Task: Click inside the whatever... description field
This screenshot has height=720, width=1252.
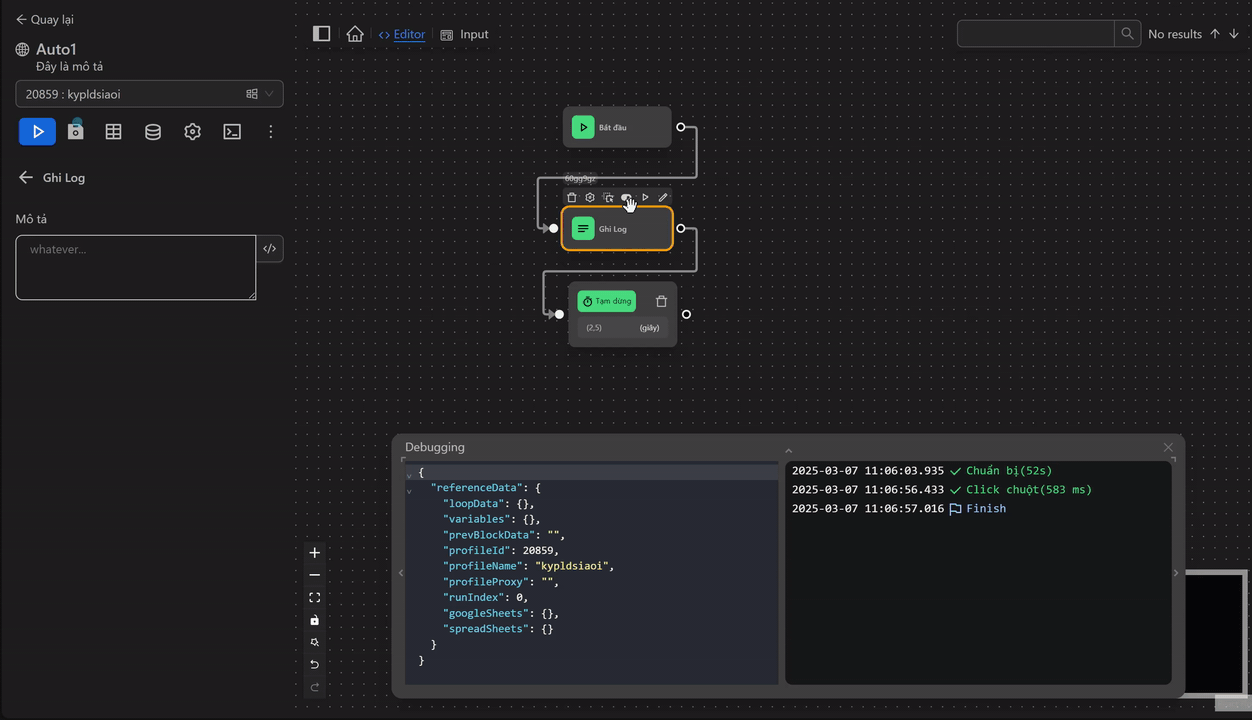Action: coord(135,267)
